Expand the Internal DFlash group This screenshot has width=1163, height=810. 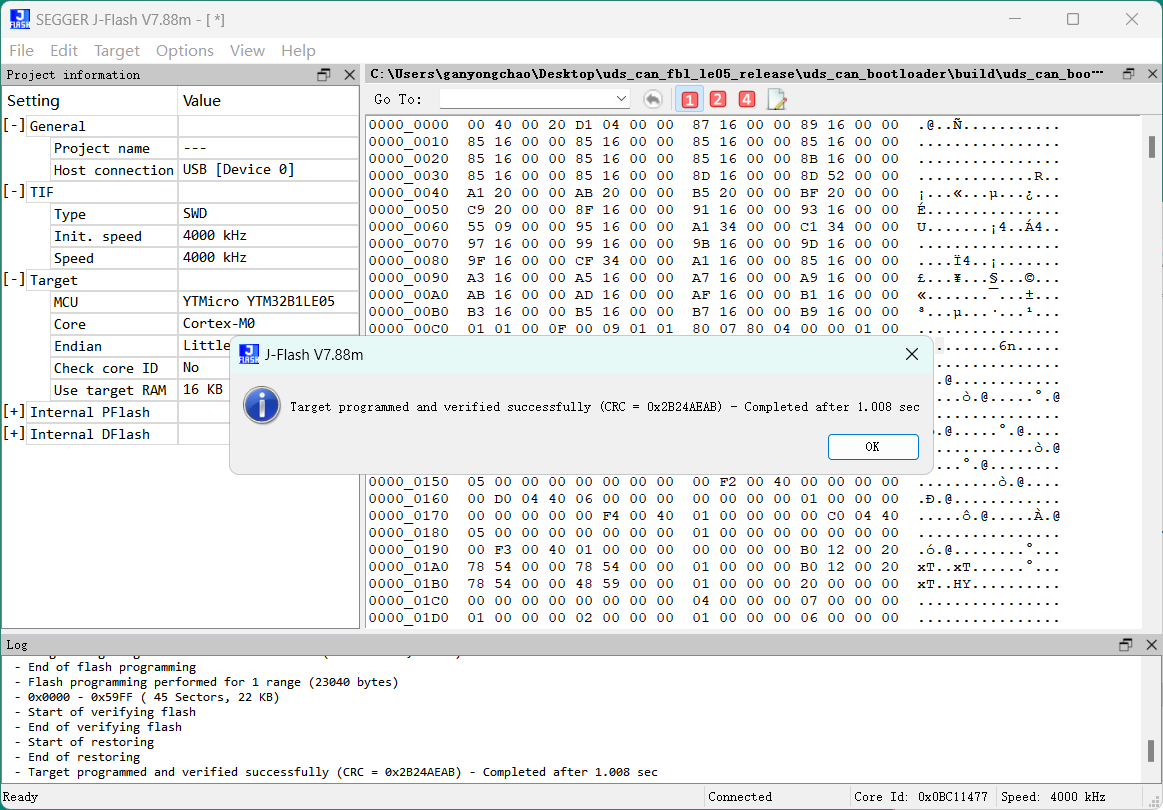15,434
